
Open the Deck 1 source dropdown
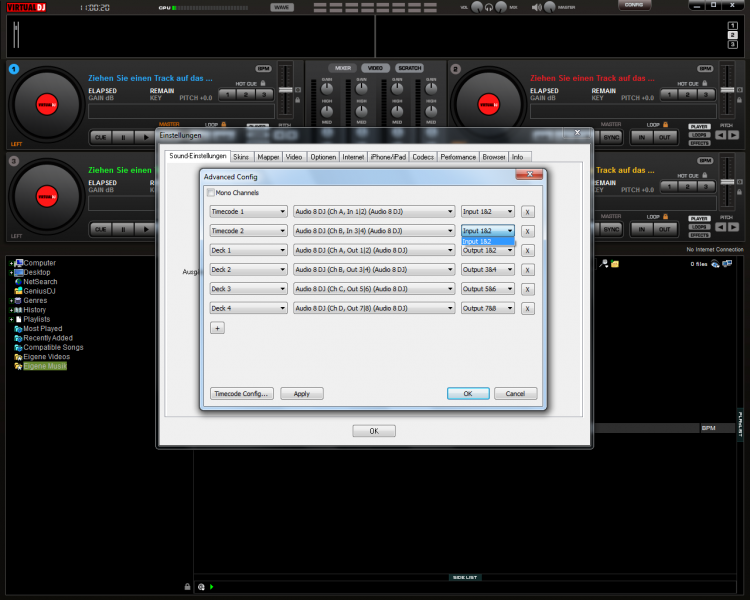pyautogui.click(x=248, y=250)
